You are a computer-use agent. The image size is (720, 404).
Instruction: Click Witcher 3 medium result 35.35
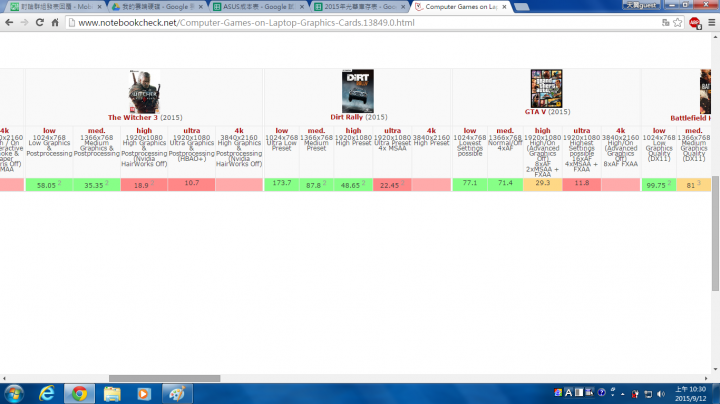click(x=96, y=185)
